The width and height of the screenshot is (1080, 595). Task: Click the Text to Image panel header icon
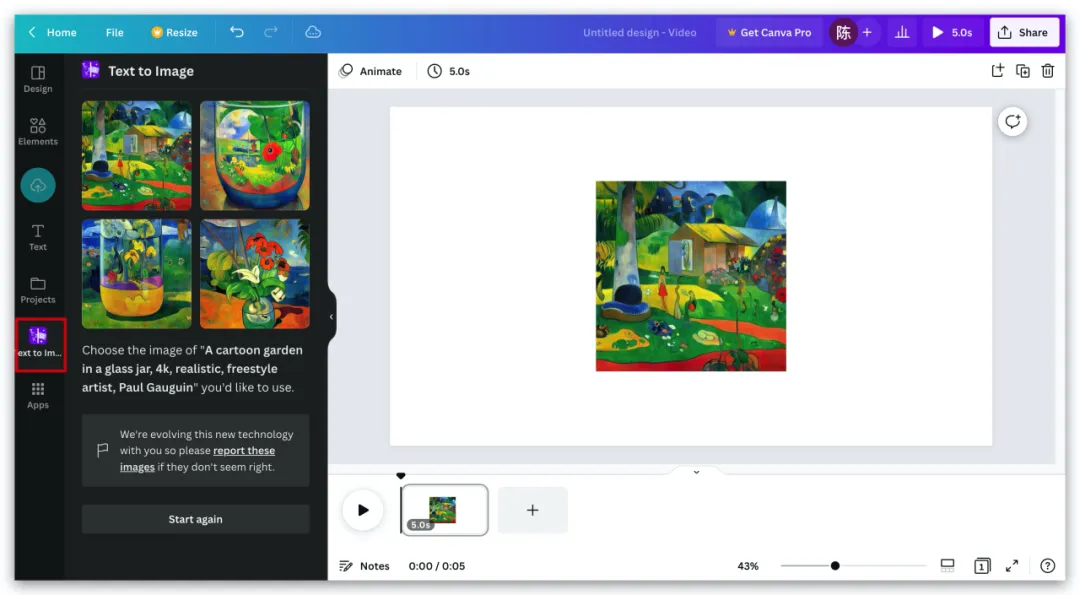(x=91, y=70)
